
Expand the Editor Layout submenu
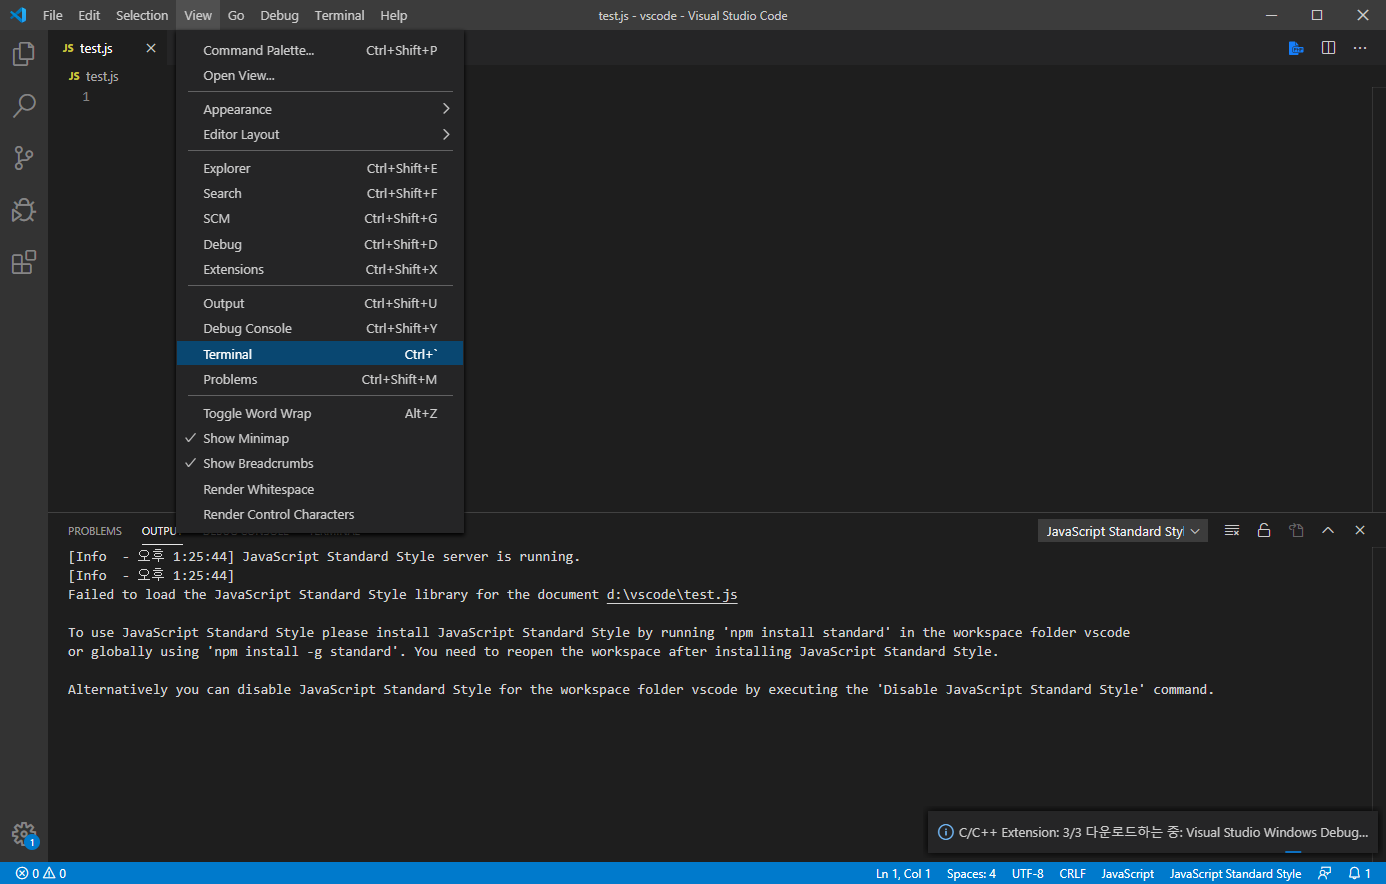click(320, 134)
